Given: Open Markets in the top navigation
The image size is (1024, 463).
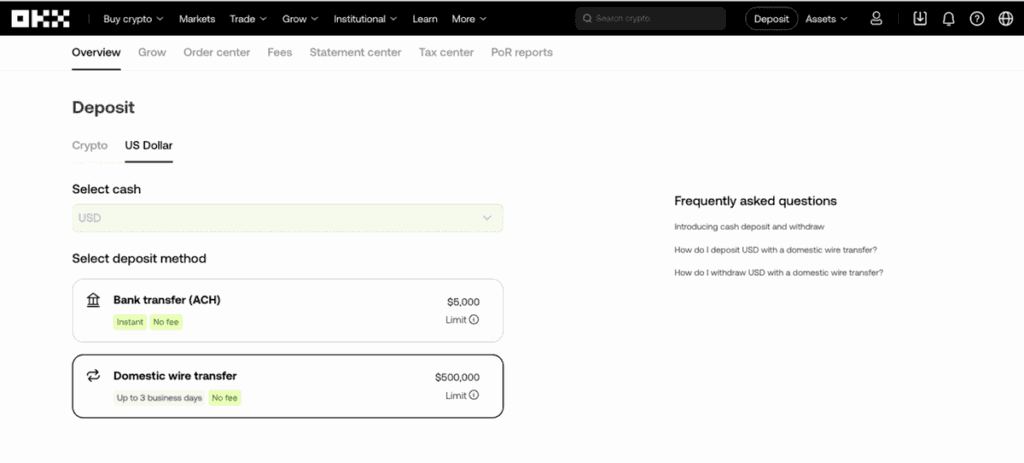Looking at the screenshot, I should coord(197,19).
